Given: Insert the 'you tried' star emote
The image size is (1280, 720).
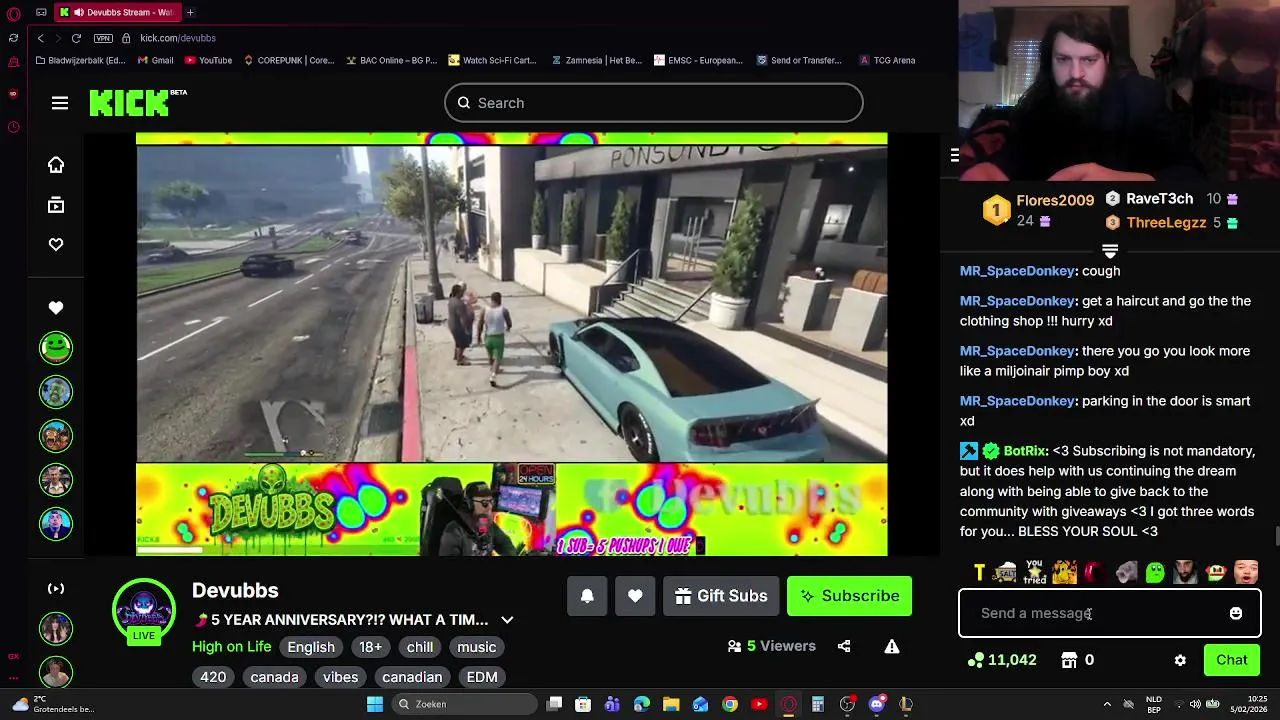Looking at the screenshot, I should [1035, 573].
